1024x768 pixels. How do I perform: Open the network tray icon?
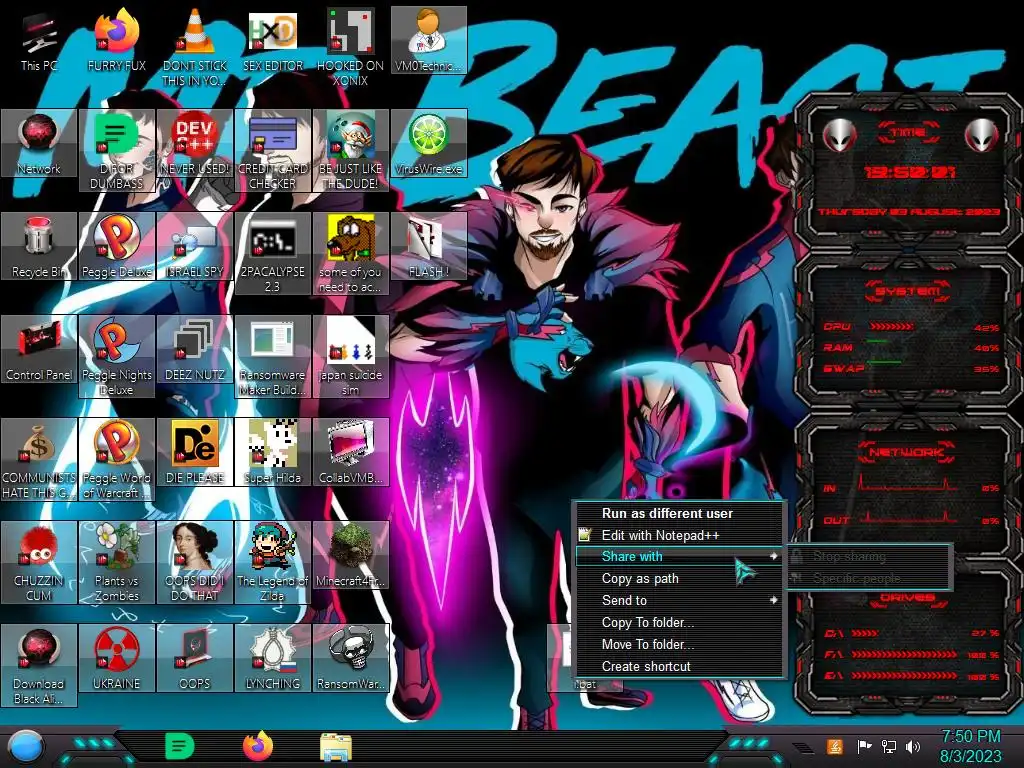[x=889, y=746]
